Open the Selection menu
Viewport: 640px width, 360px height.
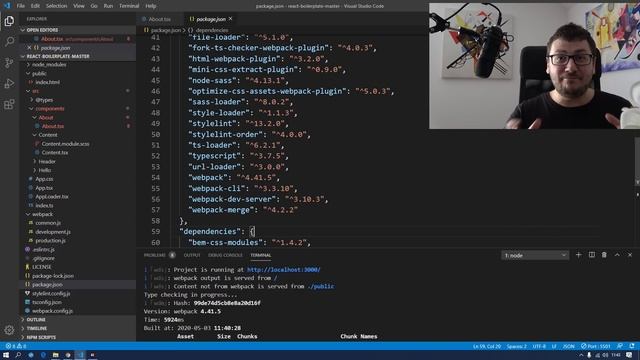point(56,6)
